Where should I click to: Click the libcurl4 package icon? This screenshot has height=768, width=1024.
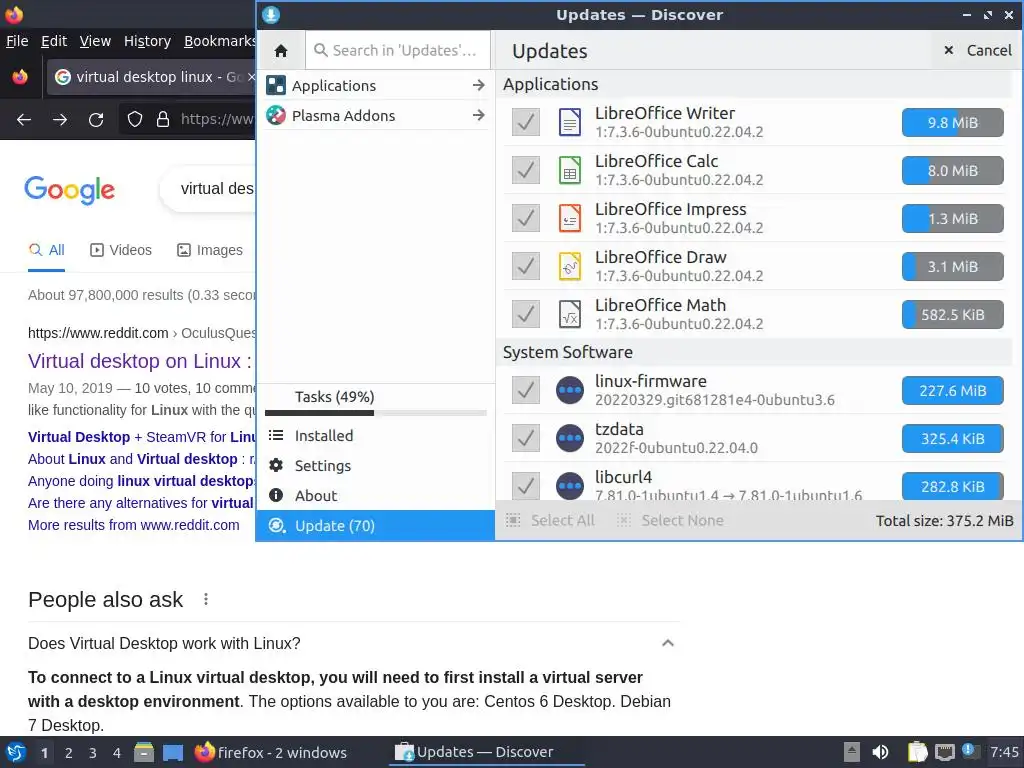coord(569,486)
